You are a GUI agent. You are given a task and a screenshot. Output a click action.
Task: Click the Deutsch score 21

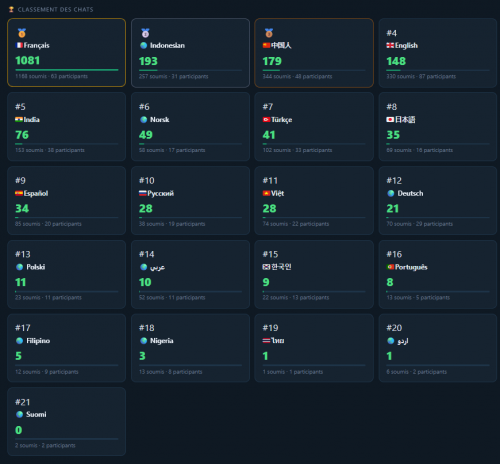click(x=393, y=208)
